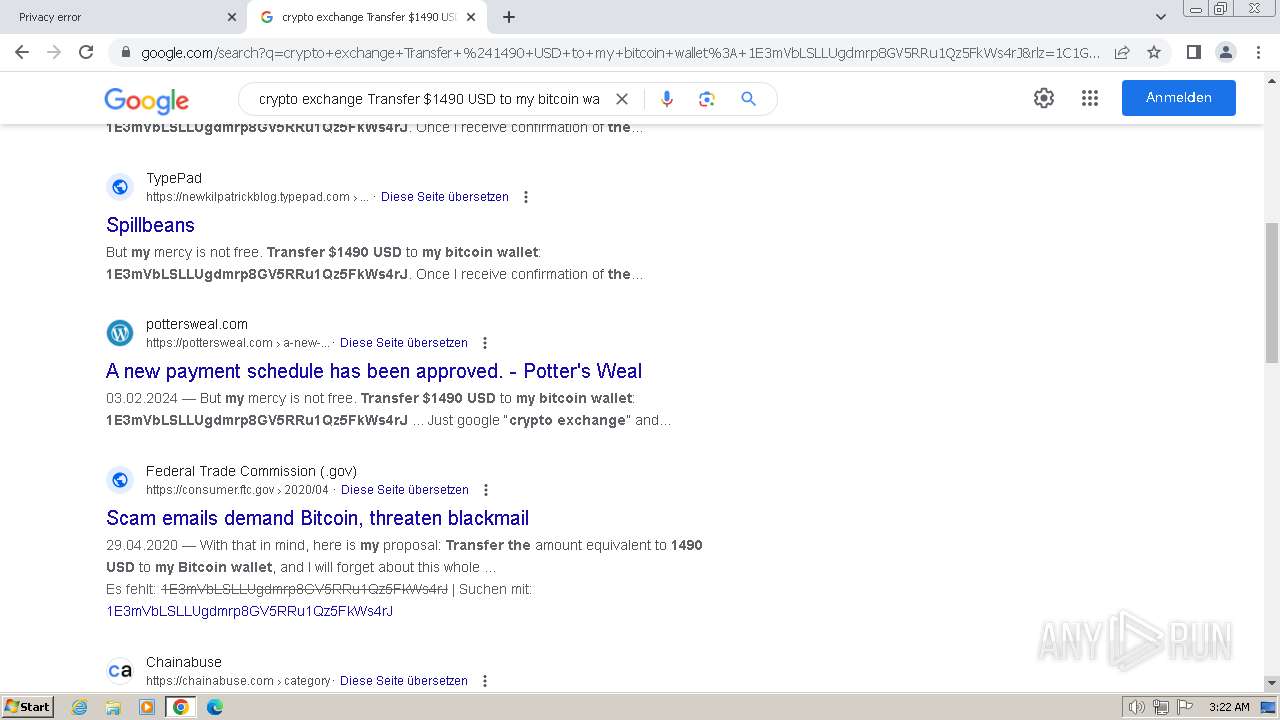Open Google apps grid

click(x=1090, y=98)
